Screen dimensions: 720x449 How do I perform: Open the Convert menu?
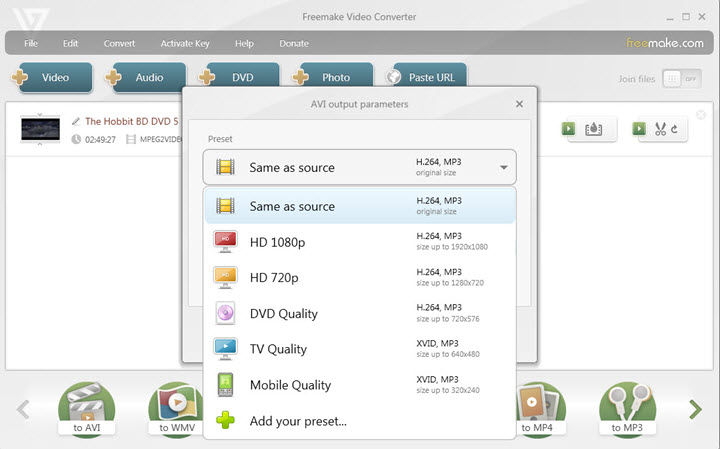click(x=119, y=43)
